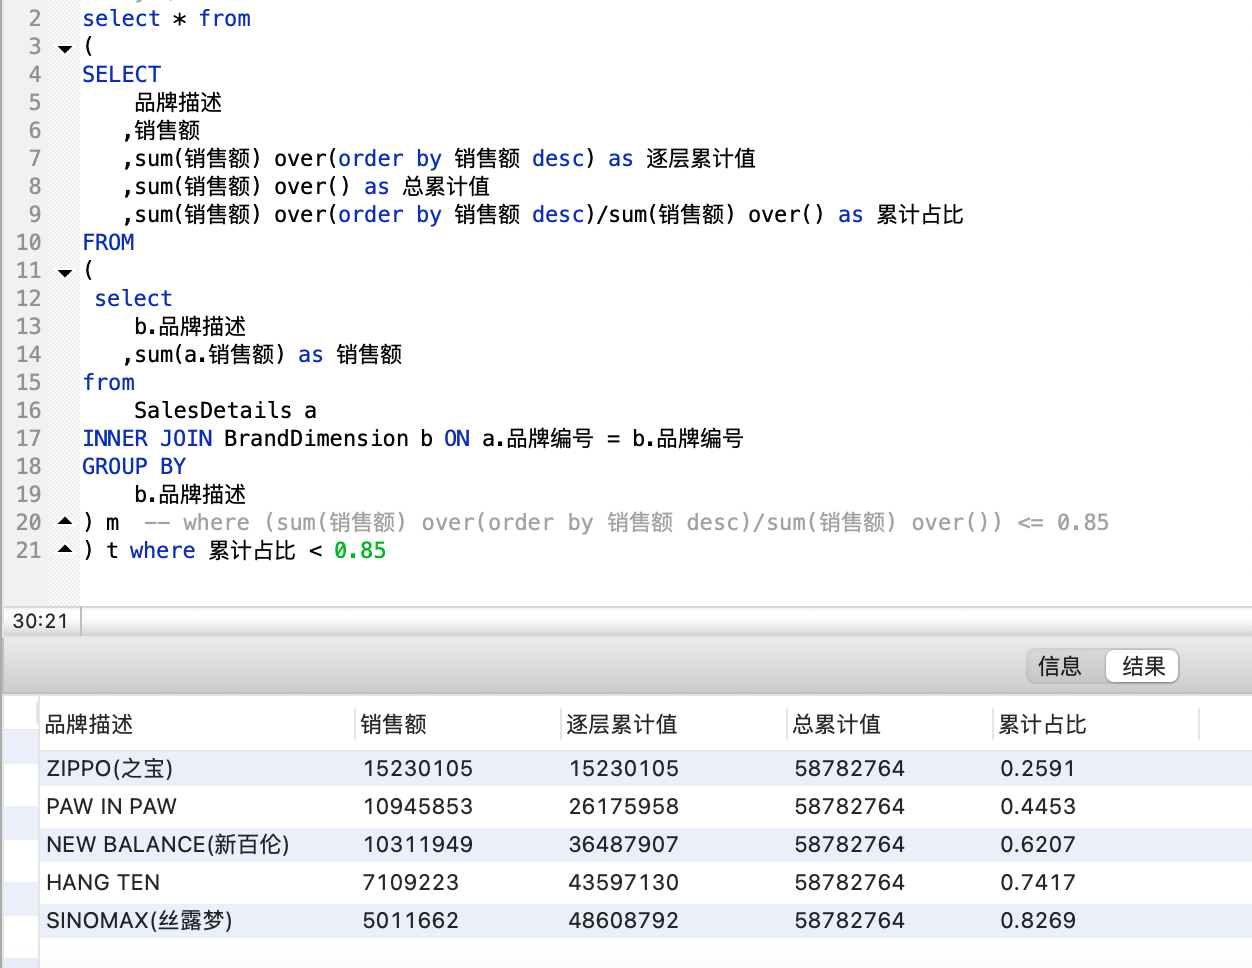This screenshot has width=1252, height=968.
Task: Click sales value 5011662 in SINOMAX row
Action: pyautogui.click(x=411, y=920)
